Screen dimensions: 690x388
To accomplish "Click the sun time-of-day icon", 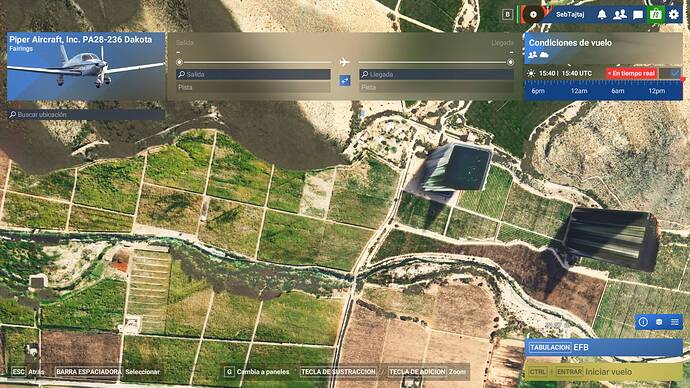I will (x=531, y=73).
